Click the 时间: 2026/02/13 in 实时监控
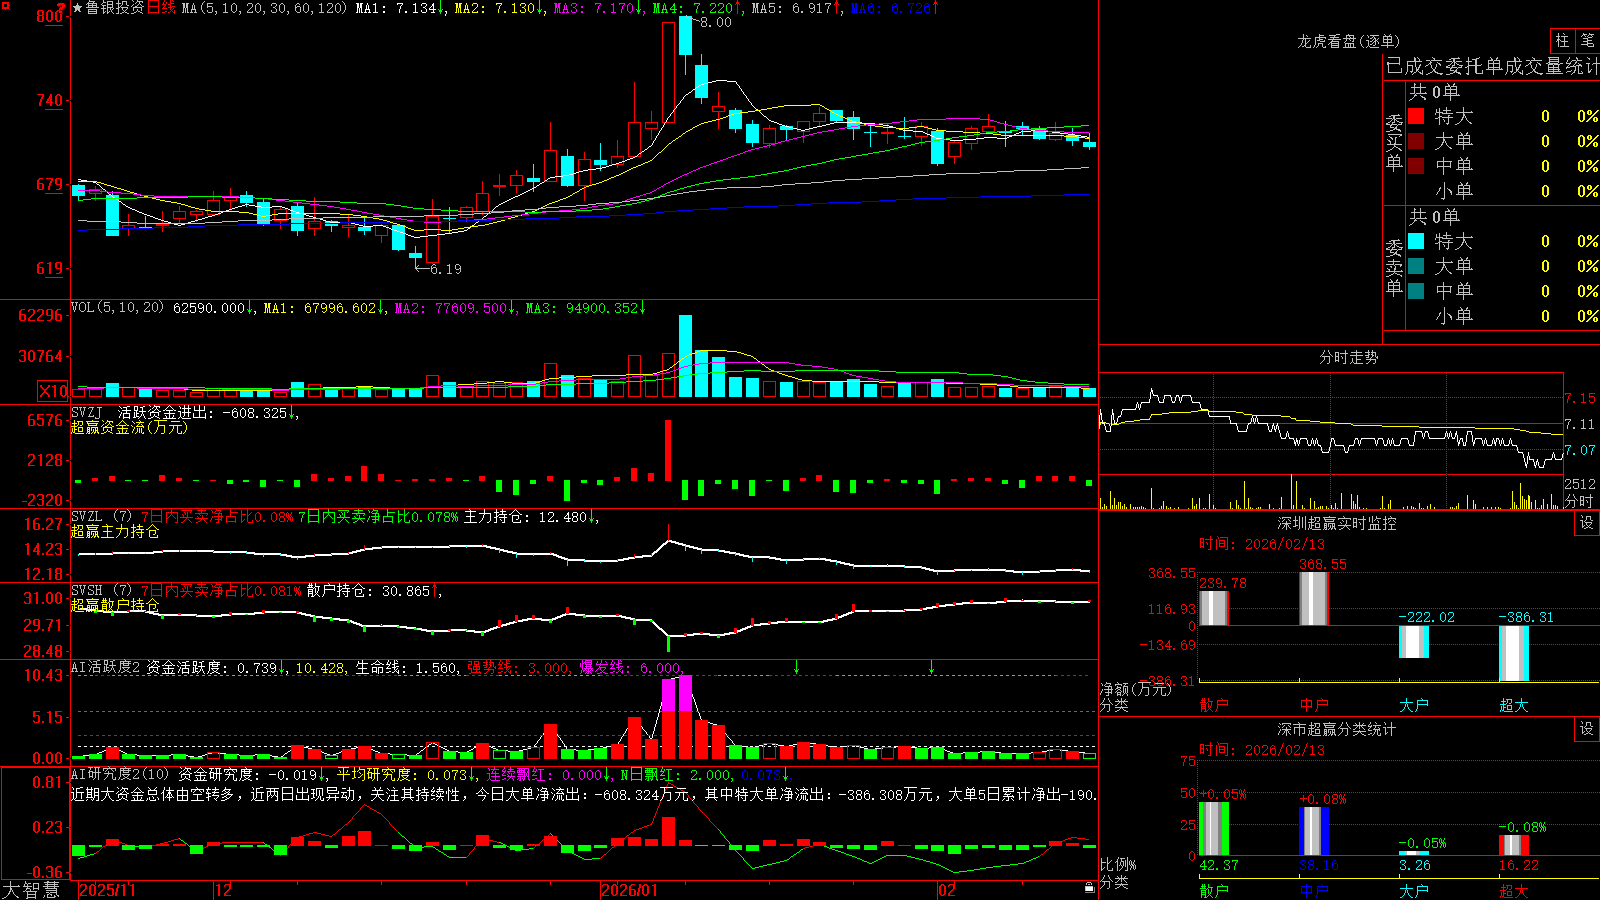Viewport: 1600px width, 900px height. pyautogui.click(x=1262, y=544)
